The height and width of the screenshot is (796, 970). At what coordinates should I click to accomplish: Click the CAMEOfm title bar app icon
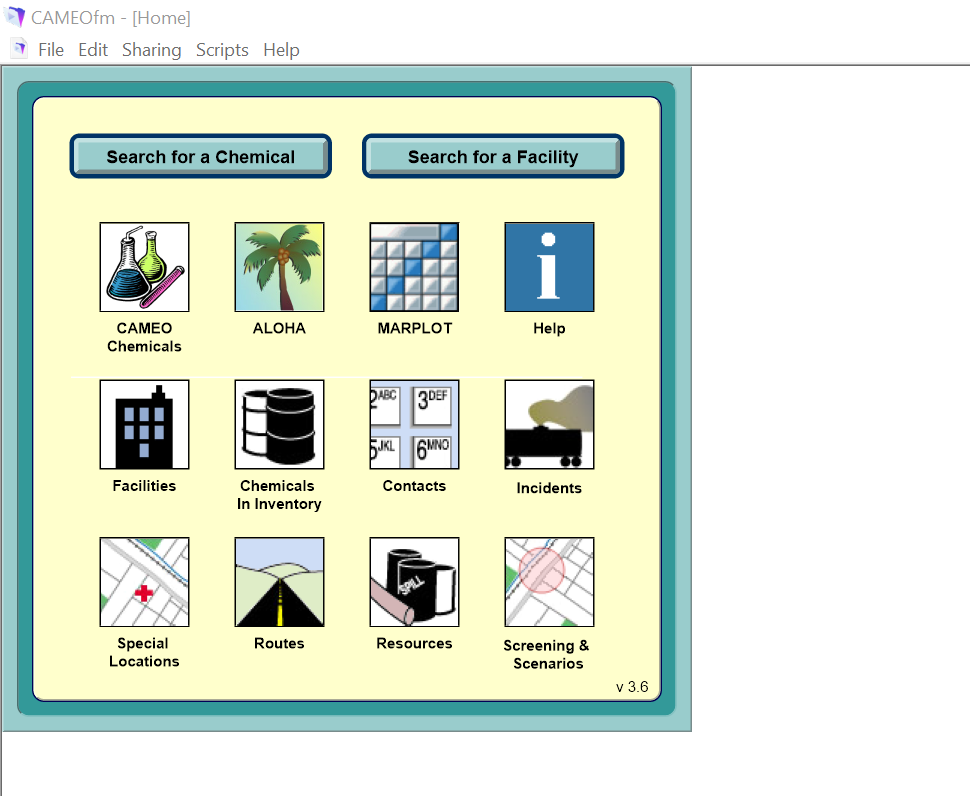click(15, 17)
